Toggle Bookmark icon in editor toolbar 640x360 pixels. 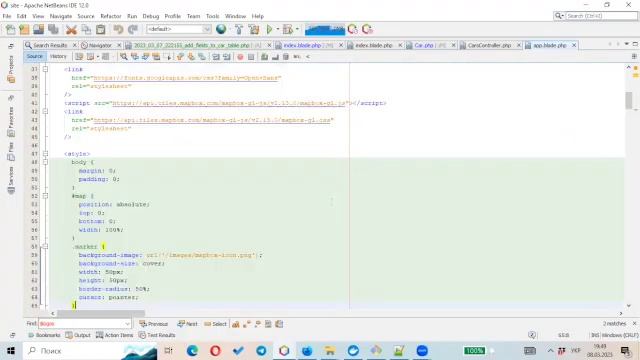(202, 57)
